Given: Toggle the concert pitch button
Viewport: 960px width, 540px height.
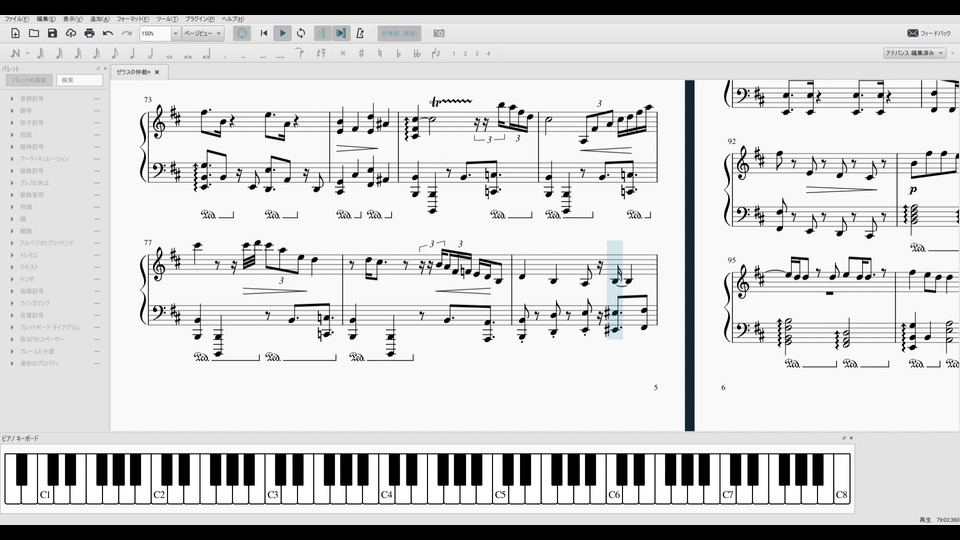Looking at the screenshot, I should (399, 33).
